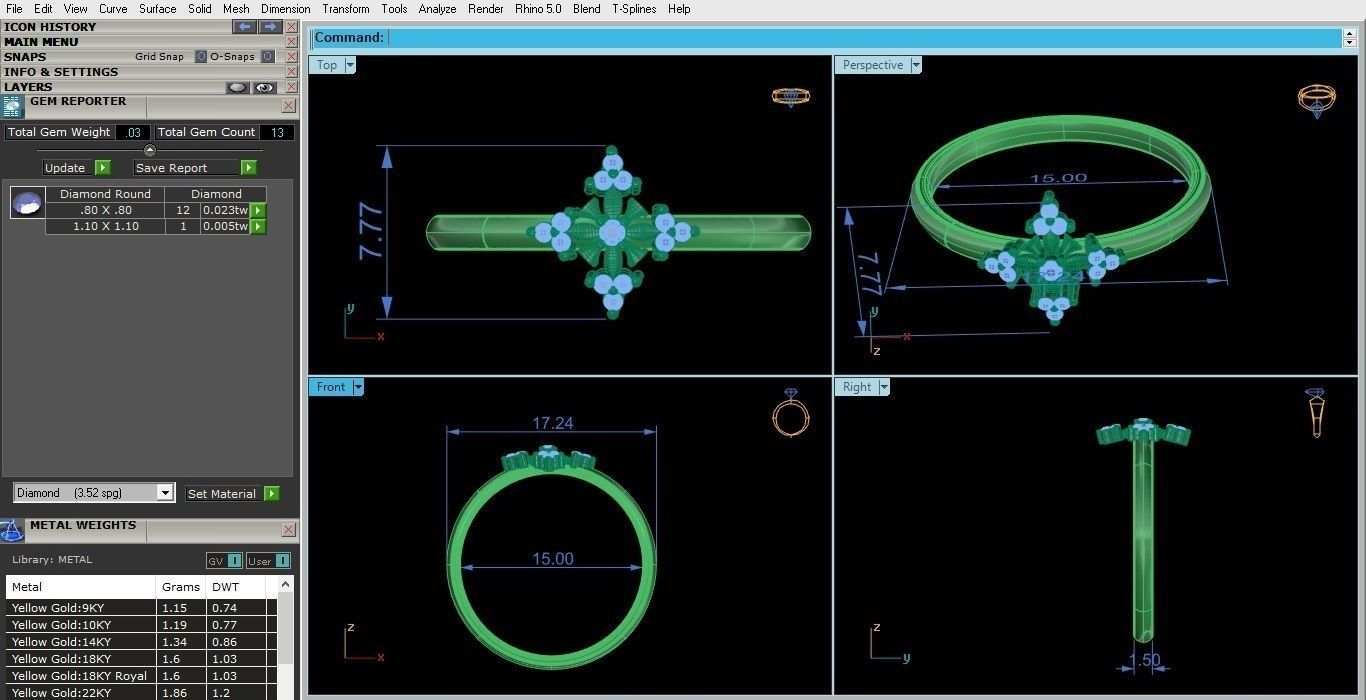Screen dimensions: 1366x700
Task: Open the Right viewport dropdown arrow
Action: [x=883, y=387]
